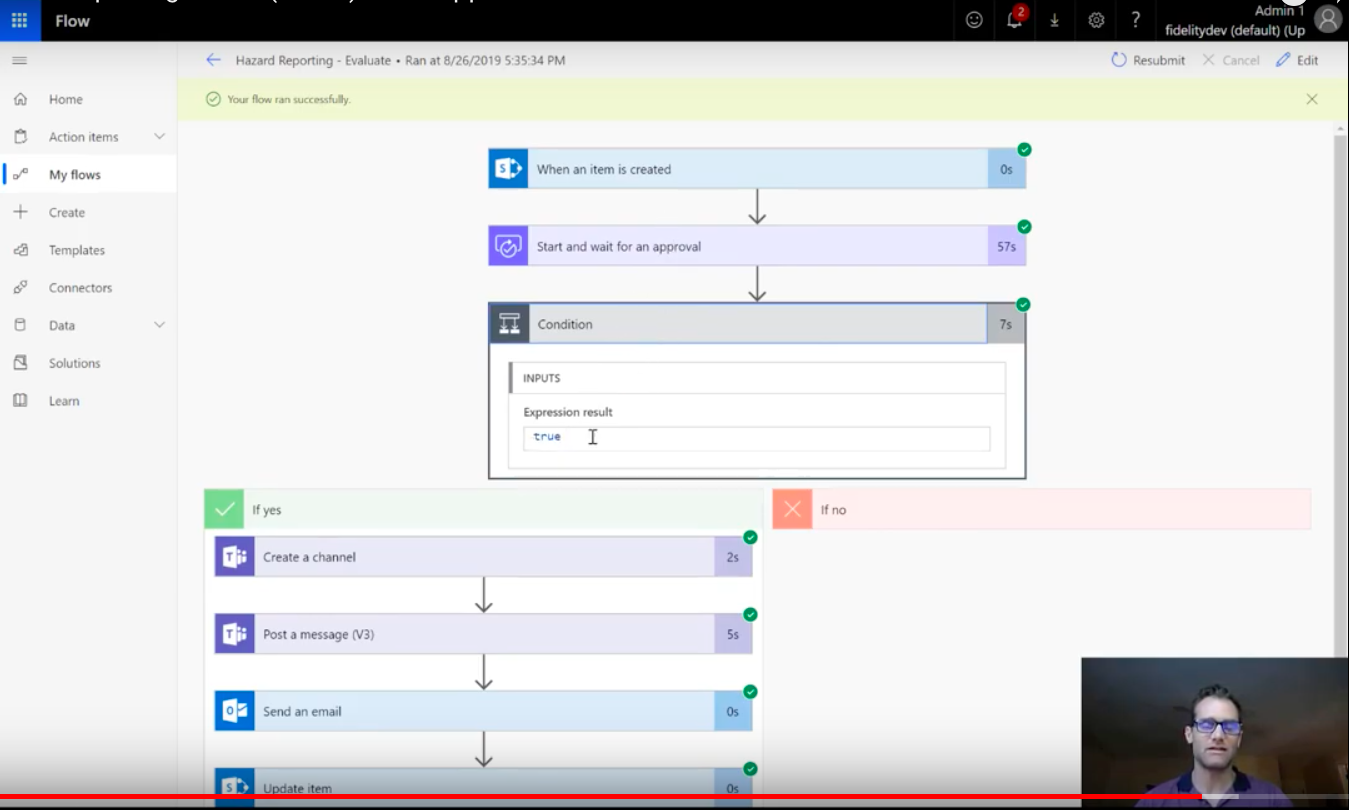
Task: Expand the Send an email step
Action: pos(483,711)
